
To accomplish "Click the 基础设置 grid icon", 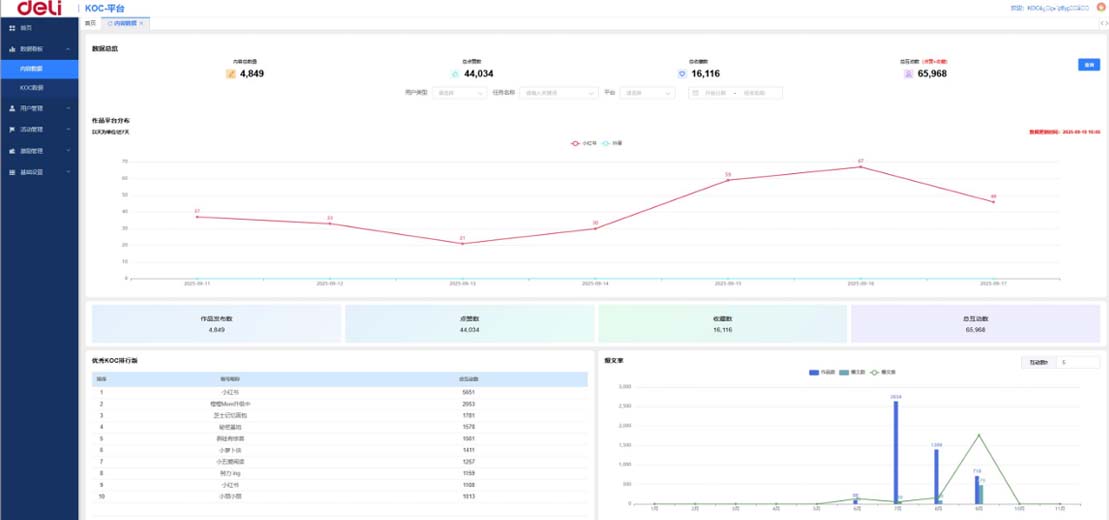I will click(12, 172).
